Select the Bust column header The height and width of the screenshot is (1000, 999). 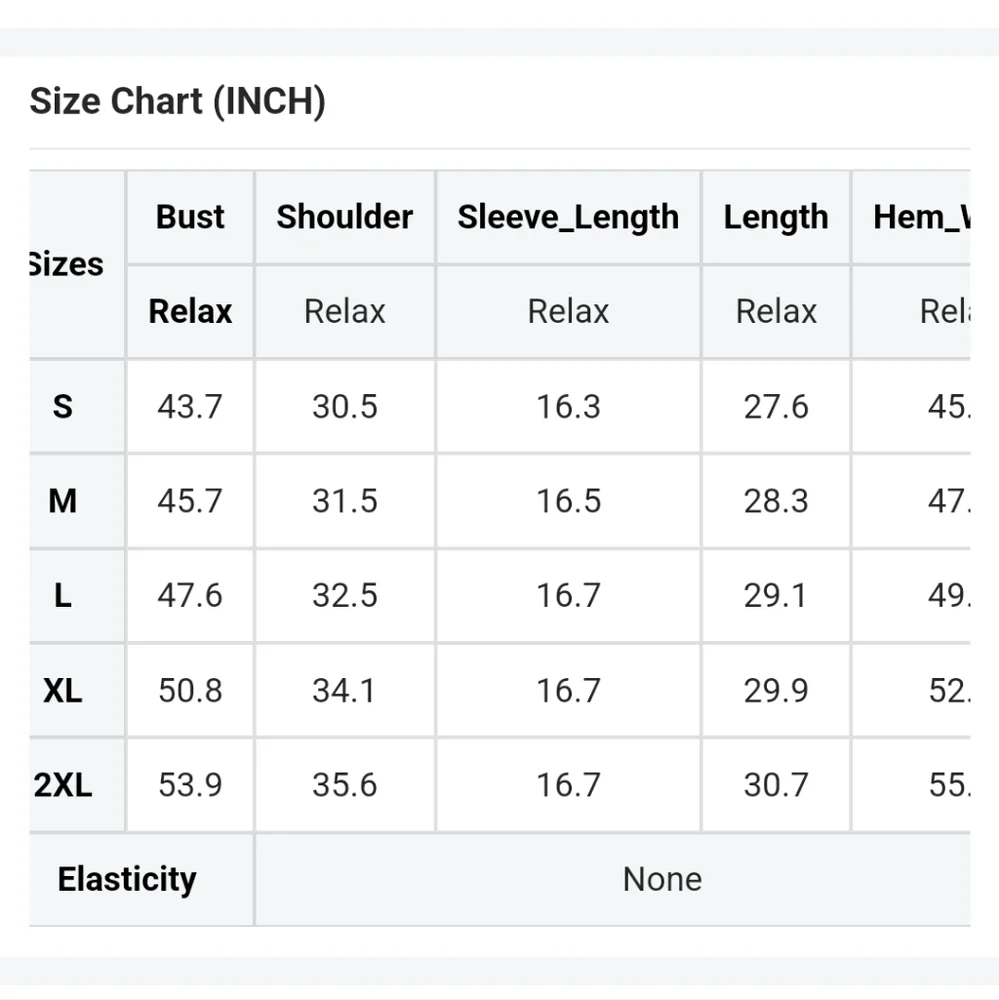(190, 217)
